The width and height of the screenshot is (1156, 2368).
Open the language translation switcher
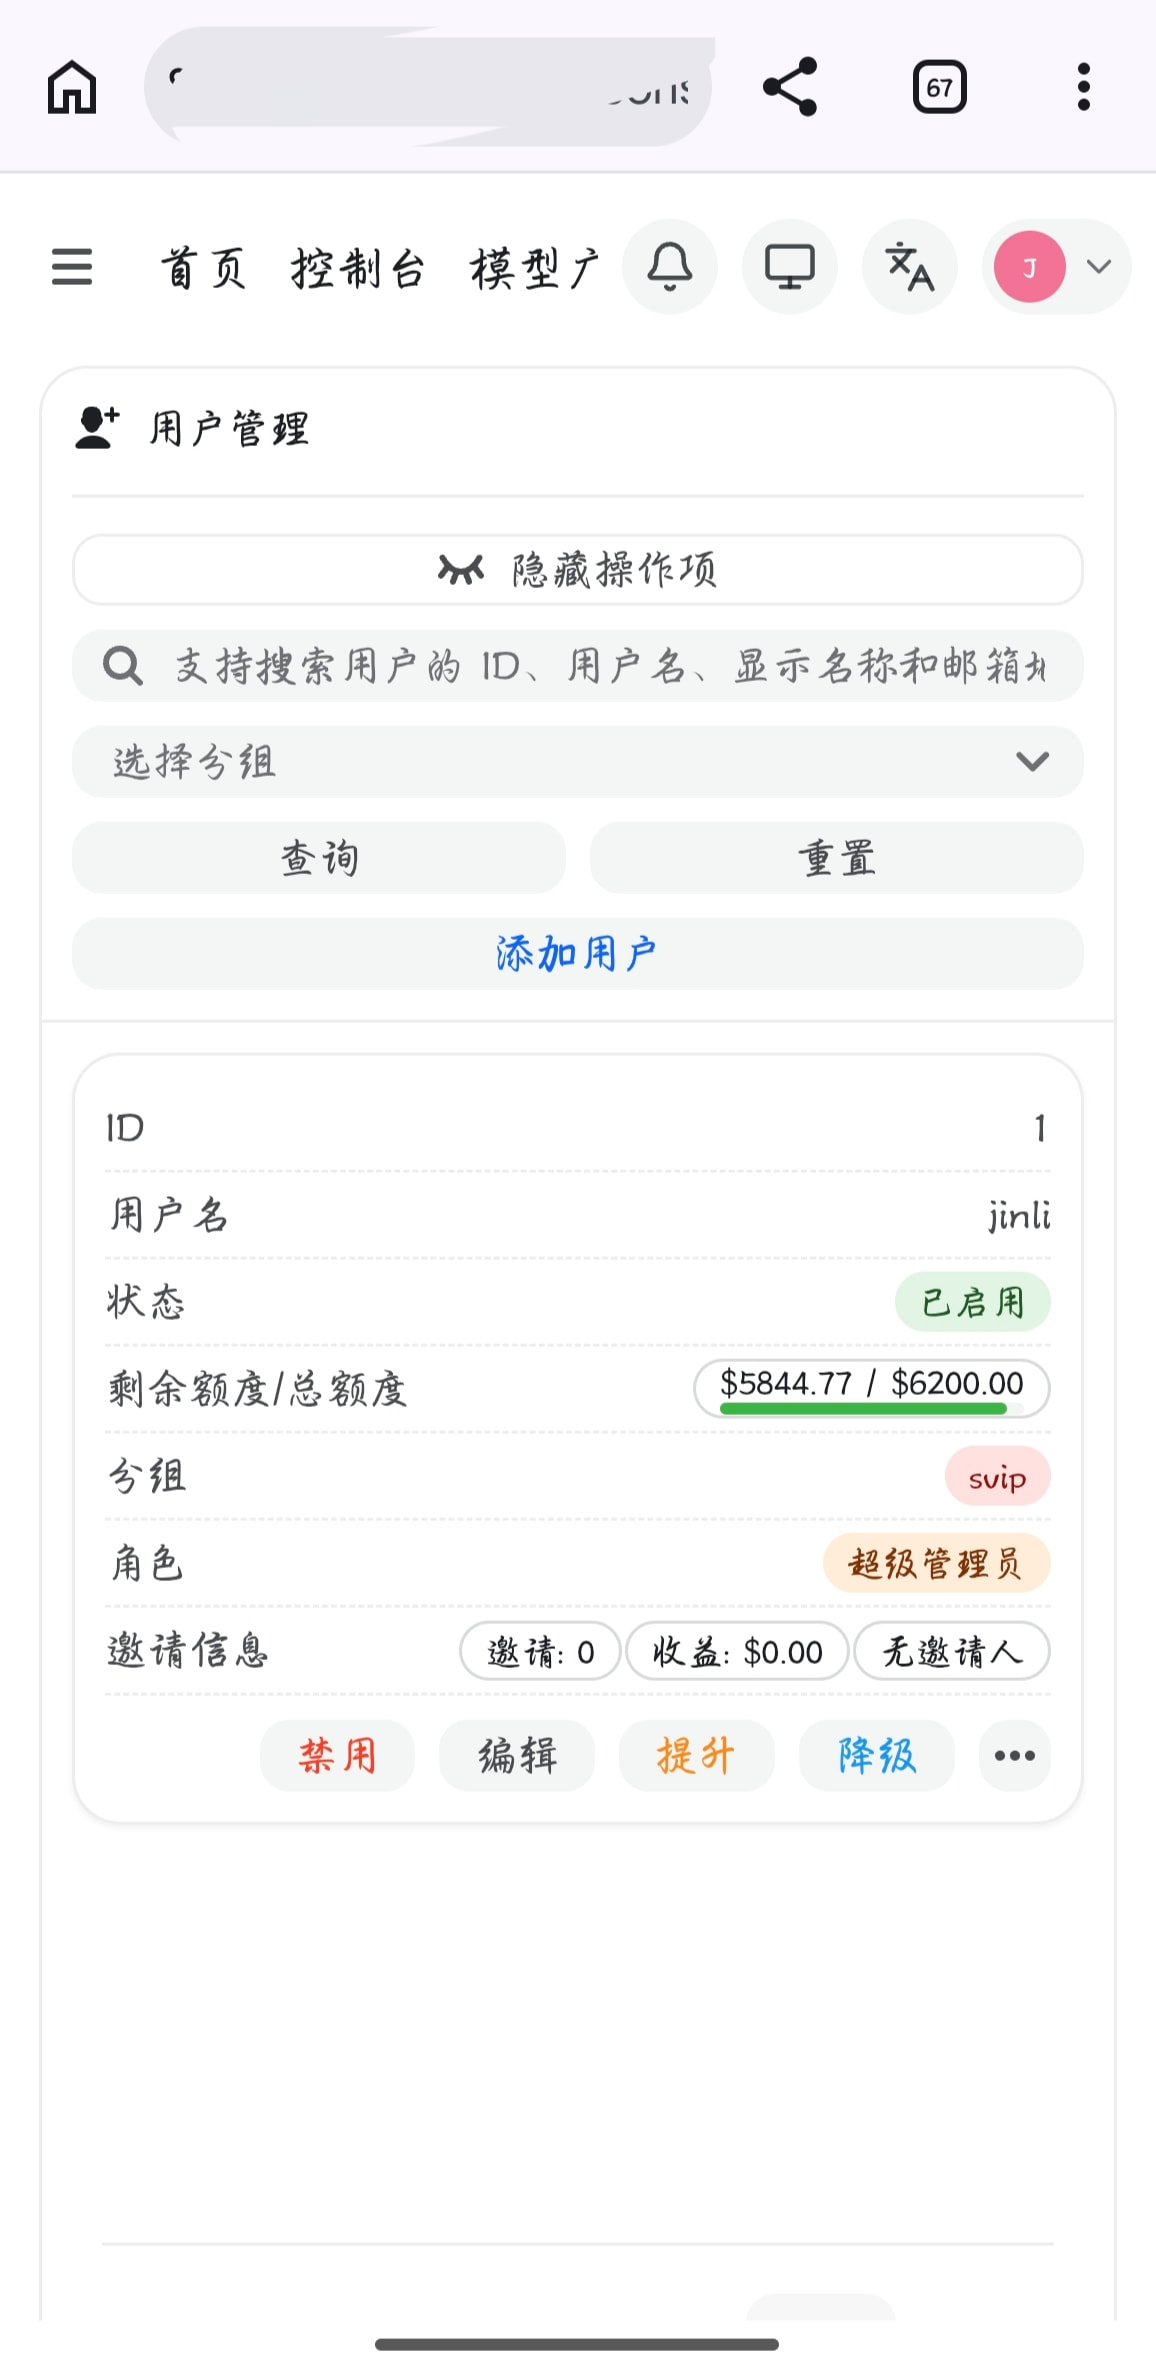(910, 267)
